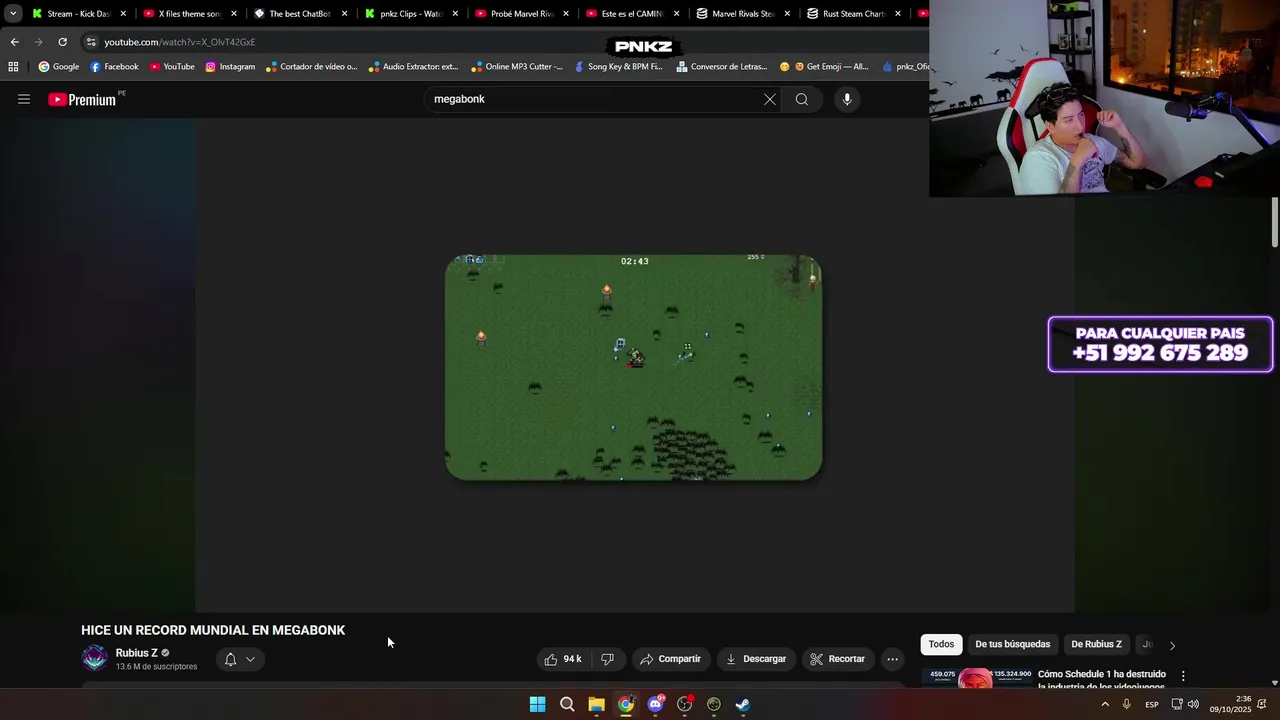Open Song Key & BPM Finder bookmark
The height and width of the screenshot is (720, 1280).
pyautogui.click(x=619, y=67)
